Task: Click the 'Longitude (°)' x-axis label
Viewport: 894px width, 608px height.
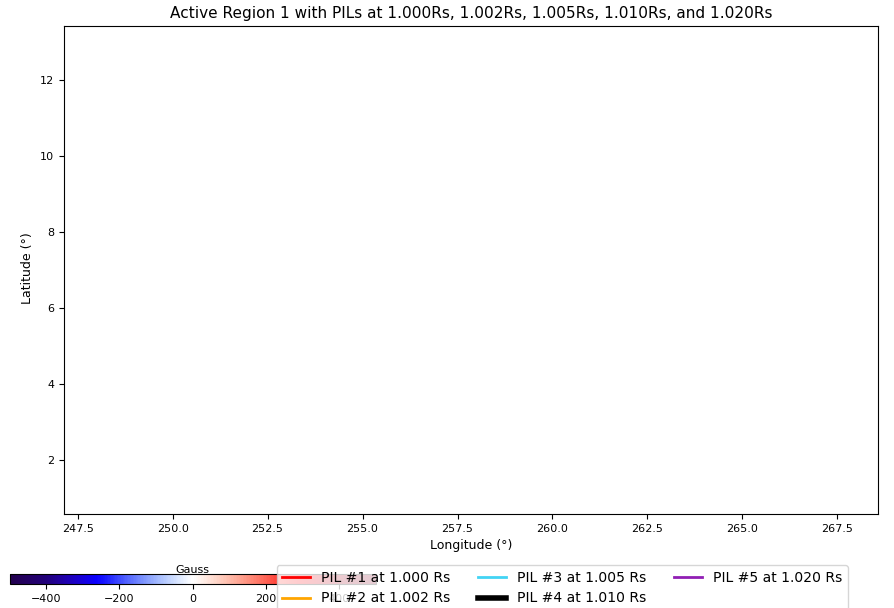Action: tap(471, 545)
